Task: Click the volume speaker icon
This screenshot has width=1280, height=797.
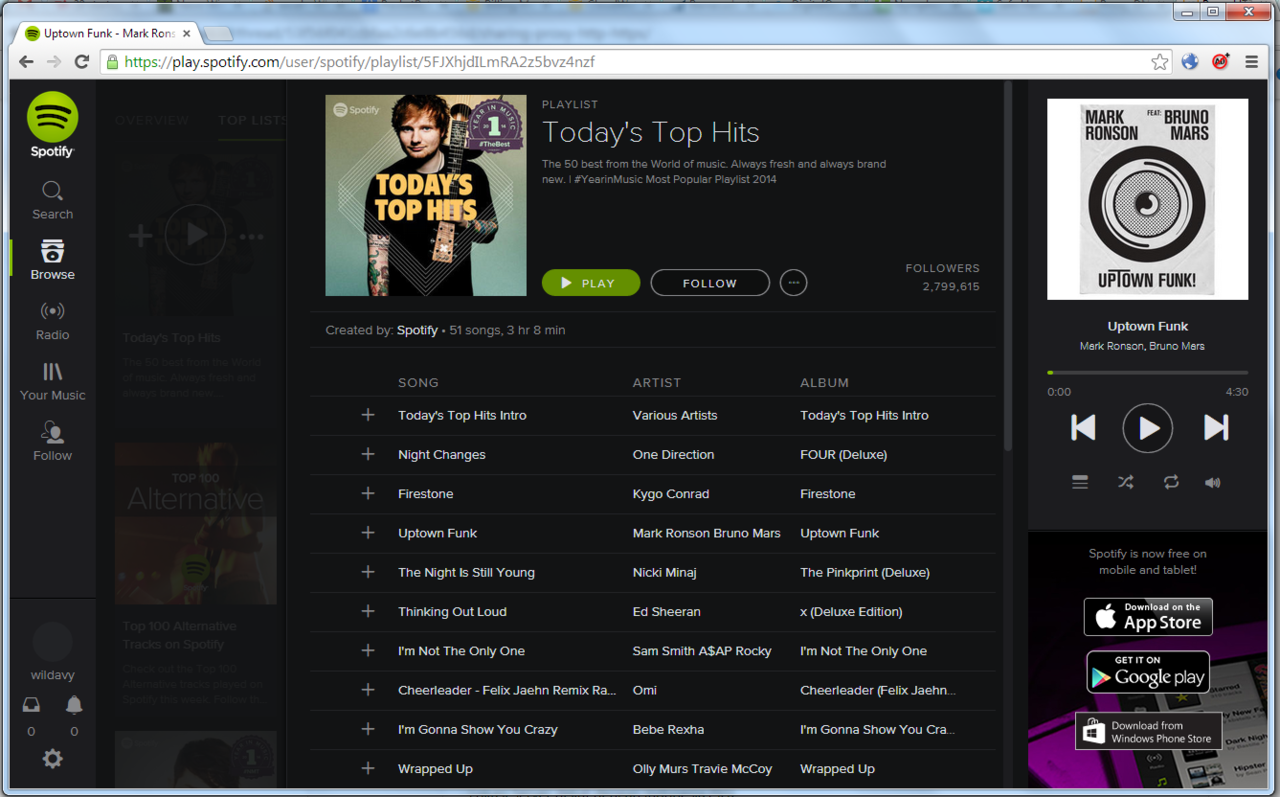Action: click(1213, 482)
